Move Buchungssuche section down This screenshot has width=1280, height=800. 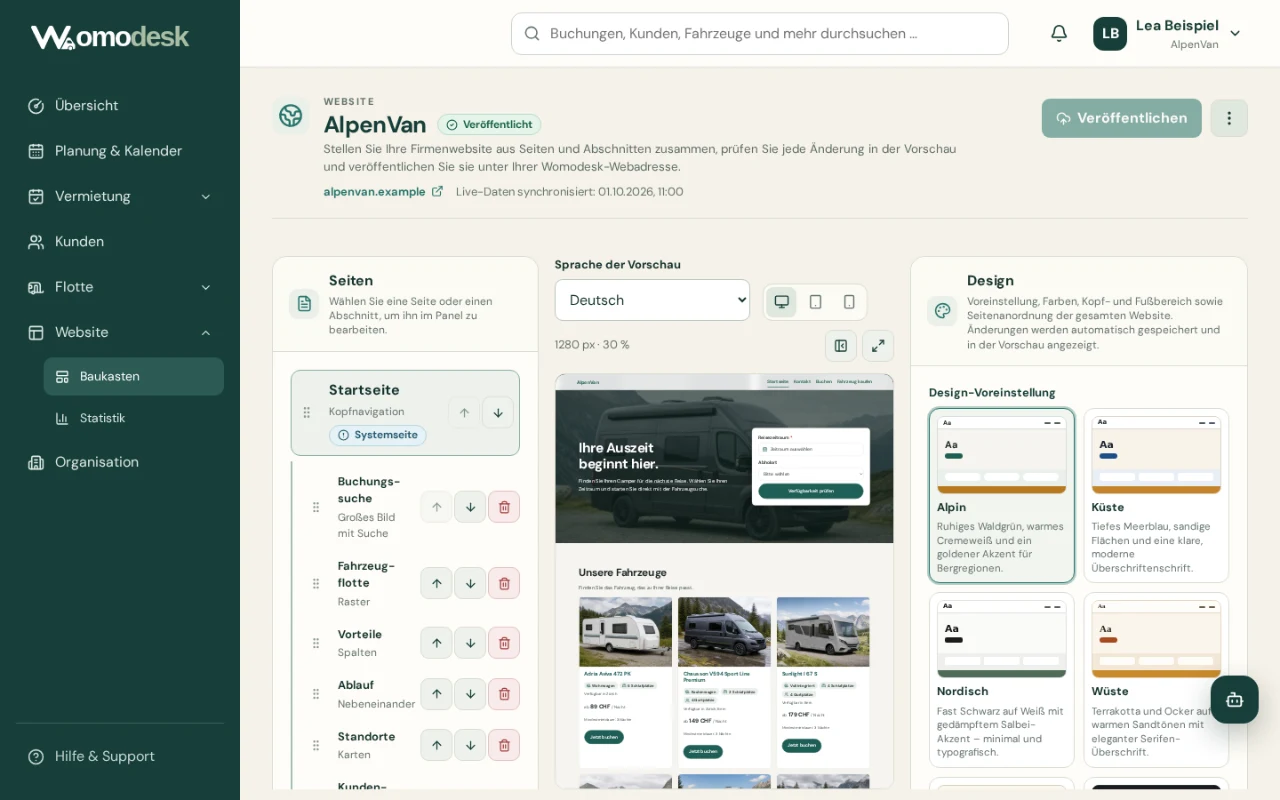pyautogui.click(x=470, y=507)
